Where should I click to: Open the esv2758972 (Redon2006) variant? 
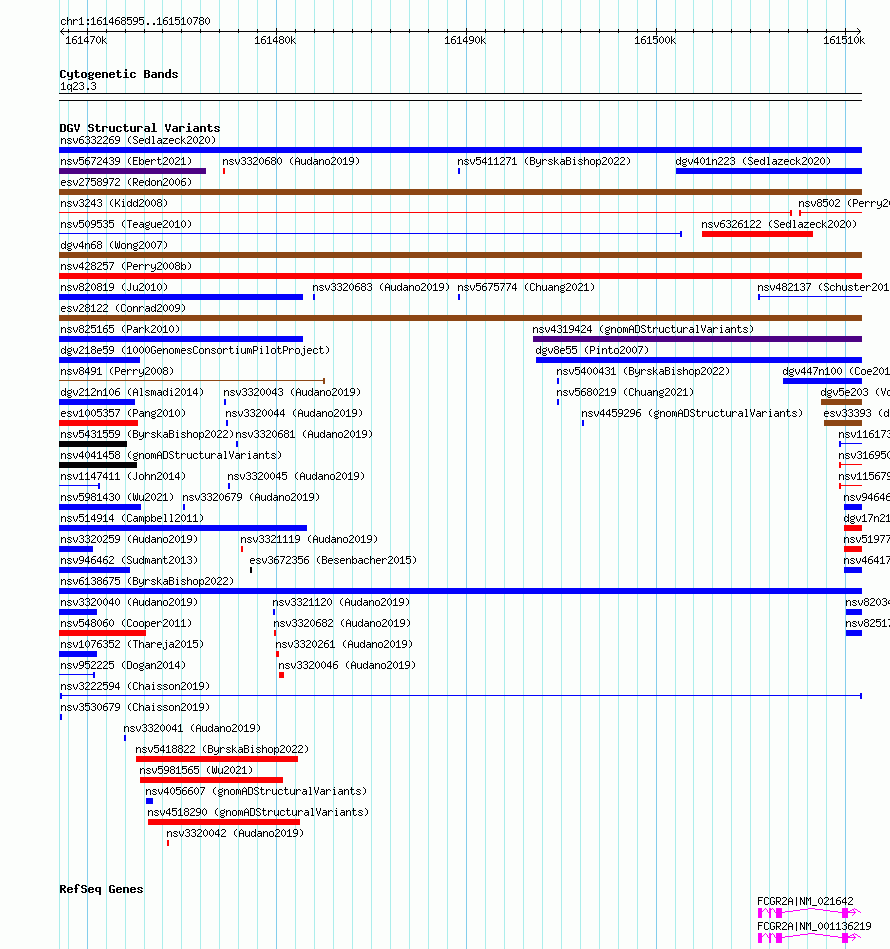tap(126, 182)
